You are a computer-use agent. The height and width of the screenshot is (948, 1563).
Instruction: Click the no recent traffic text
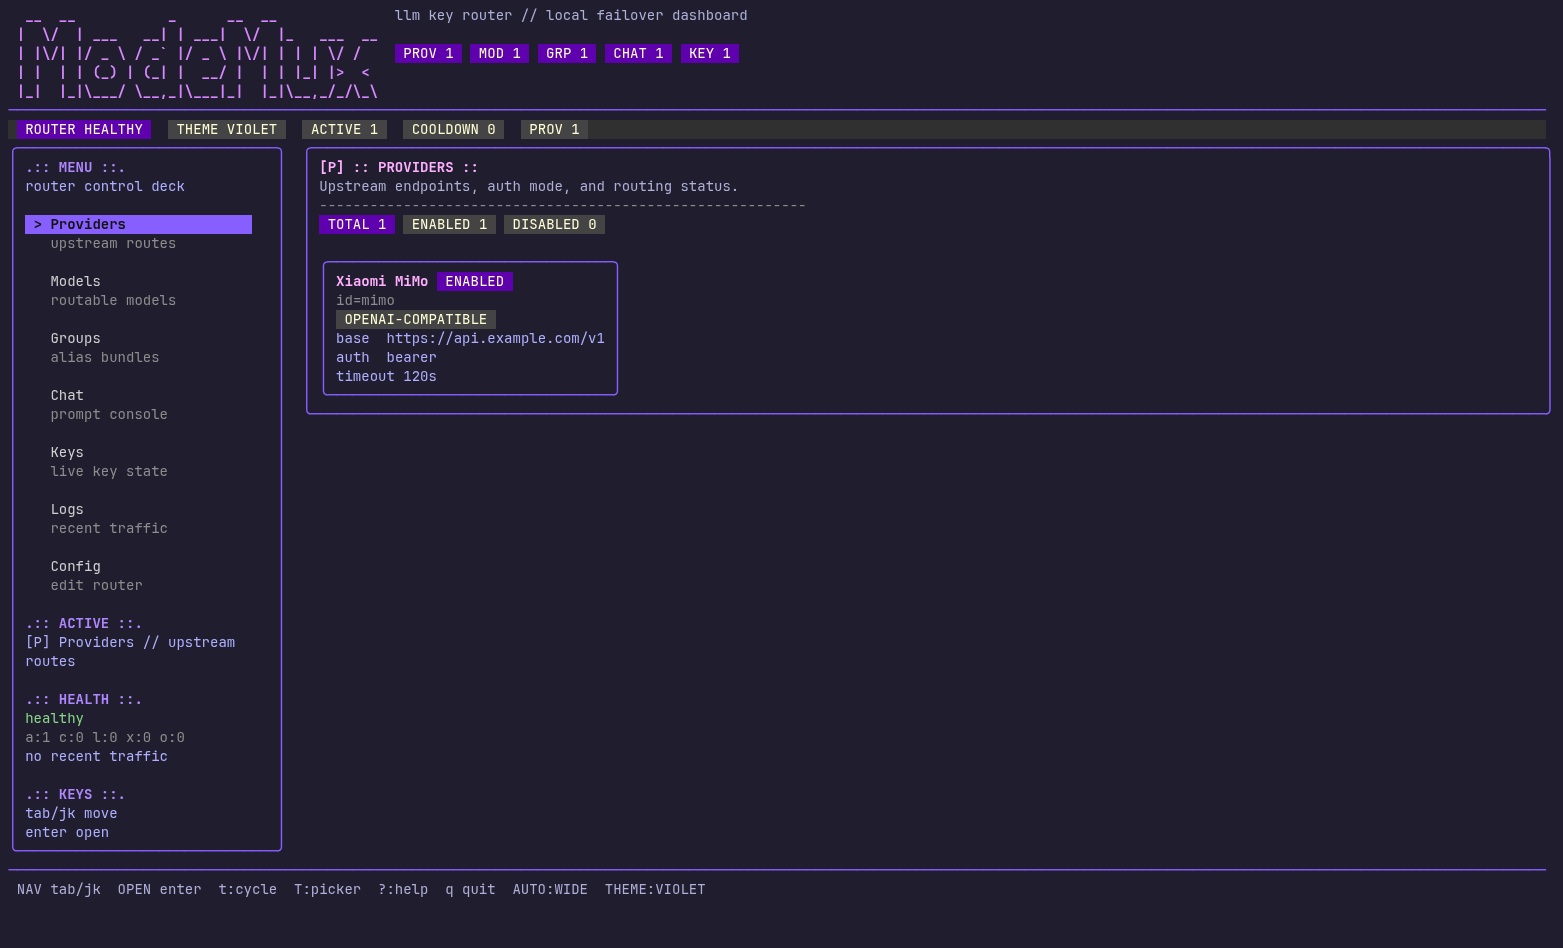click(96, 756)
